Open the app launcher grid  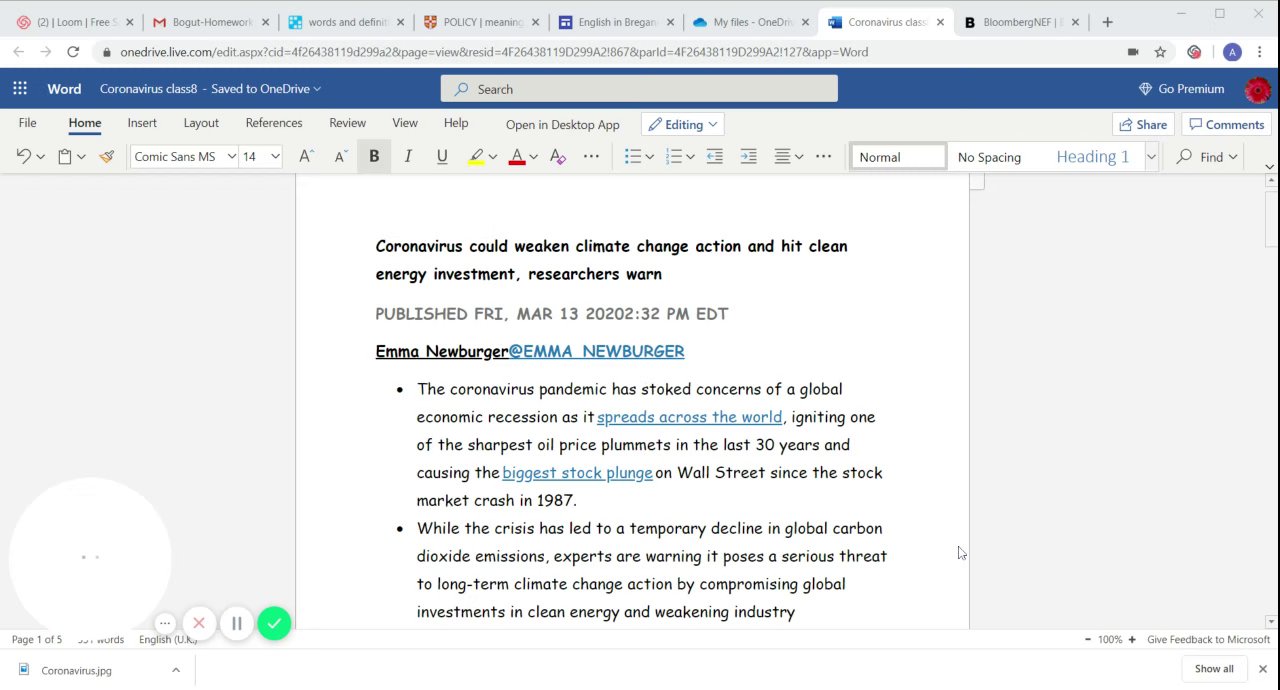[x=20, y=89]
